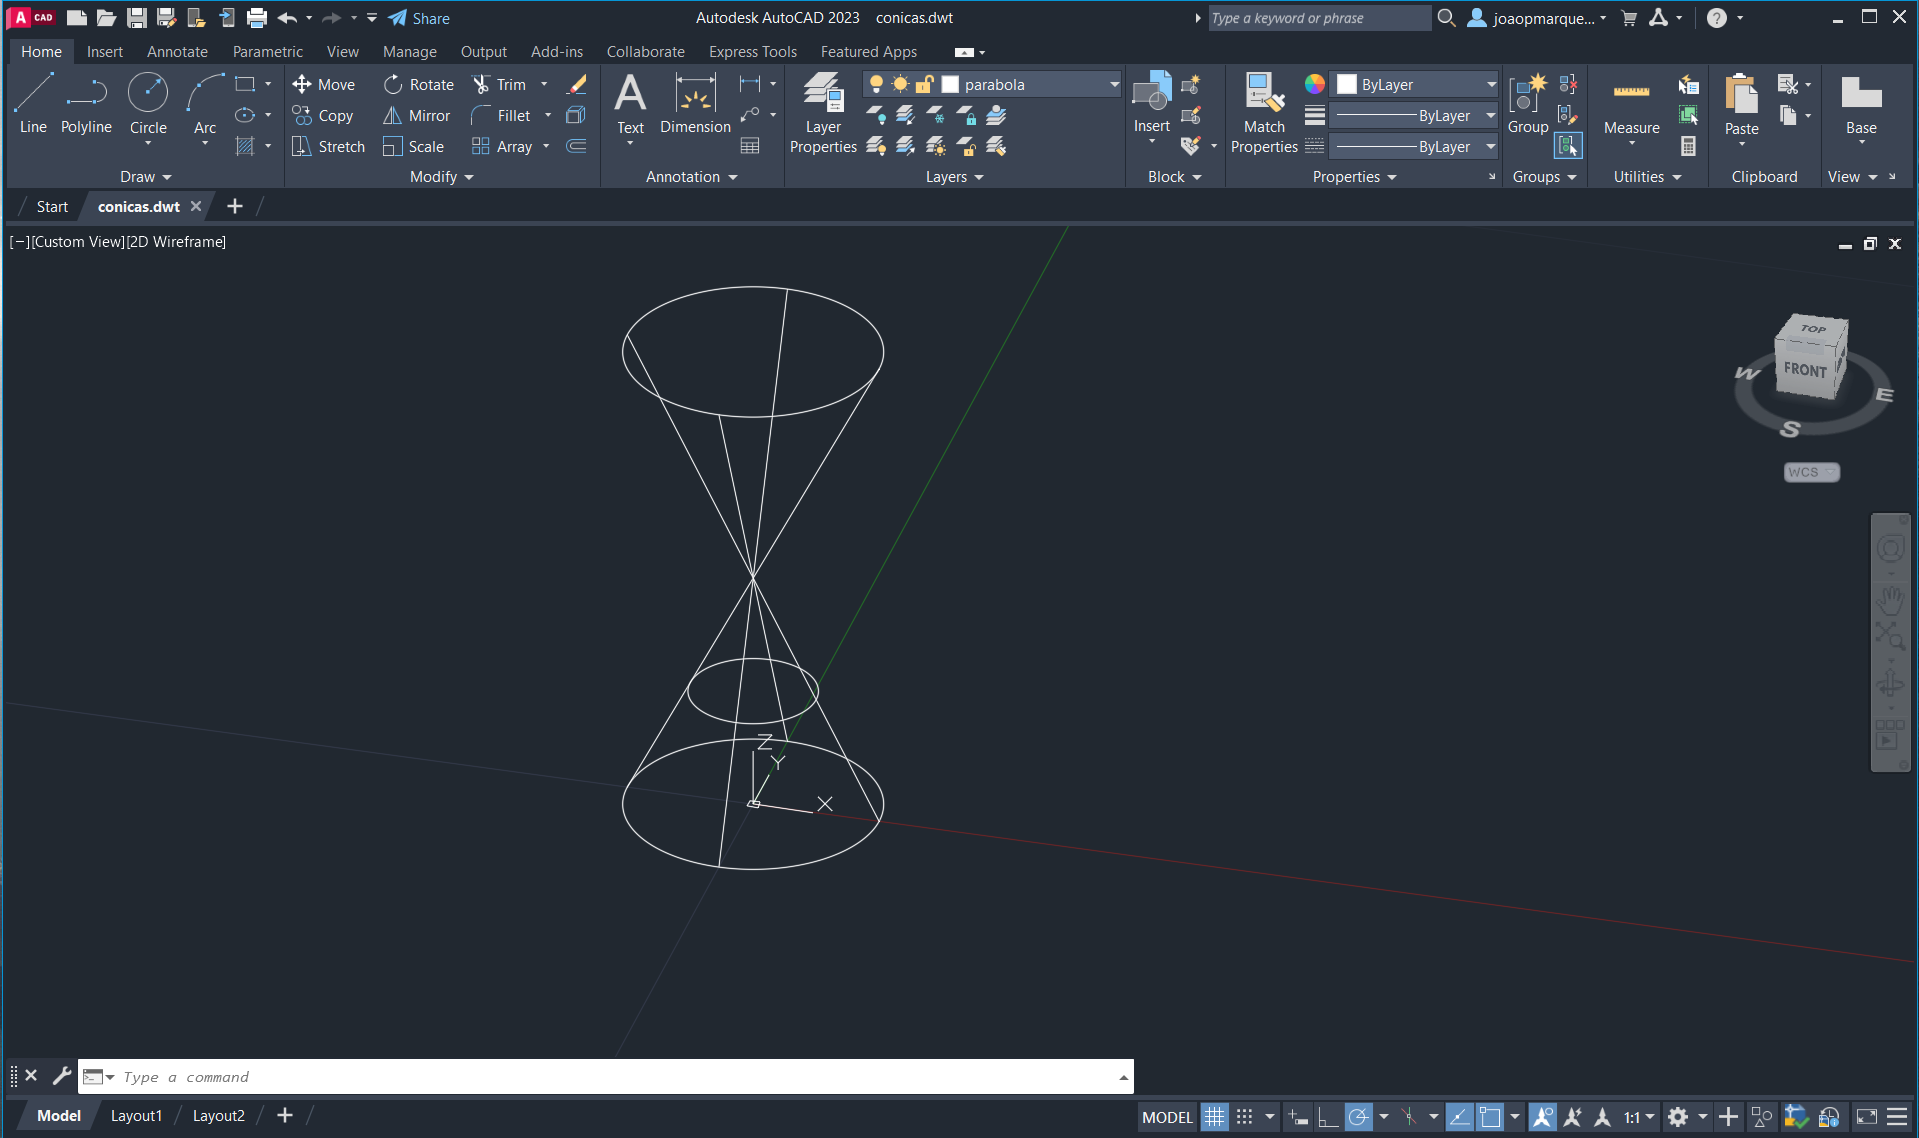Toggle polar tracking in status bar
1919x1138 pixels.
click(1358, 1117)
